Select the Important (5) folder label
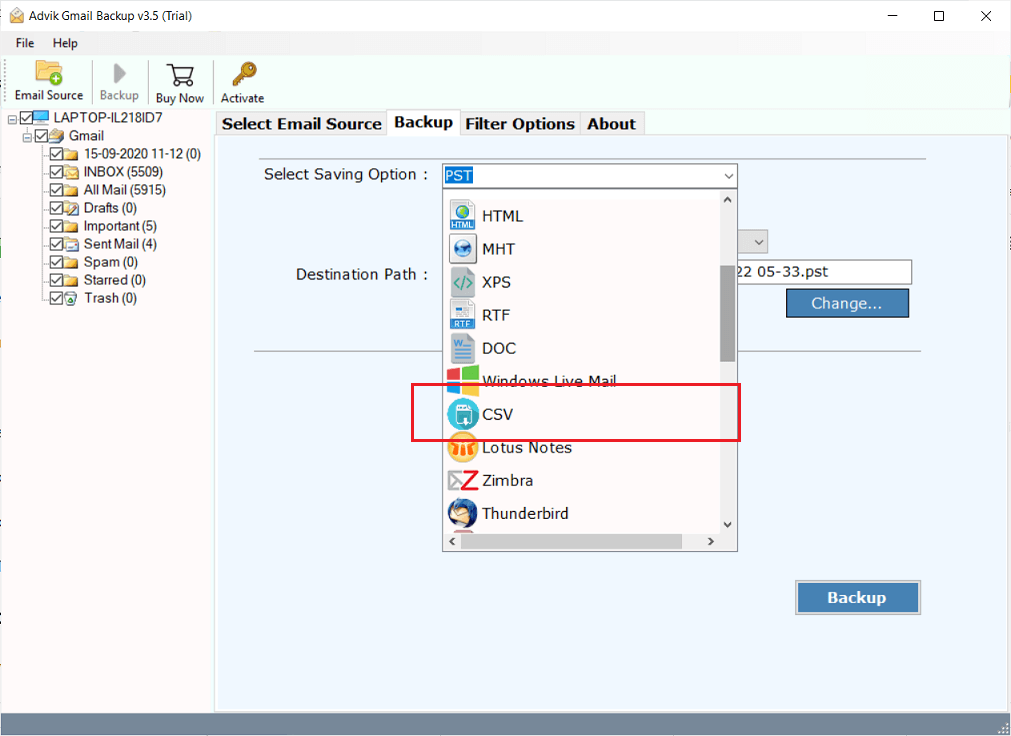This screenshot has width=1011, height=736. click(120, 226)
